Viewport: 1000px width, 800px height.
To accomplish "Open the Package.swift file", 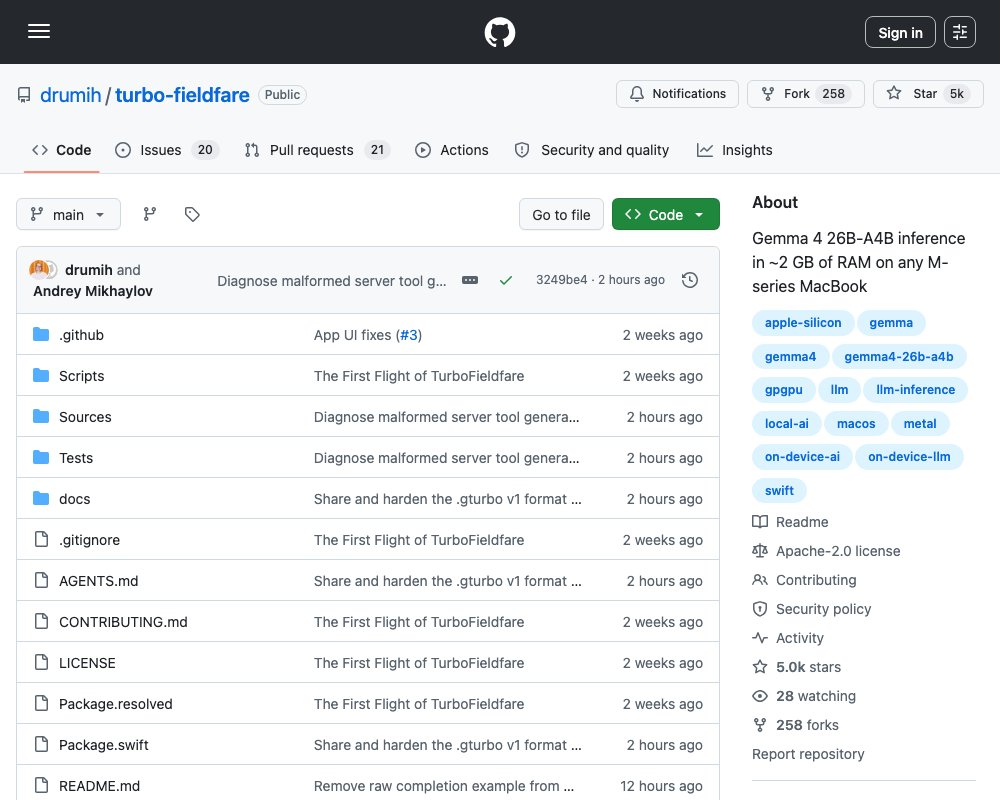I will point(103,745).
